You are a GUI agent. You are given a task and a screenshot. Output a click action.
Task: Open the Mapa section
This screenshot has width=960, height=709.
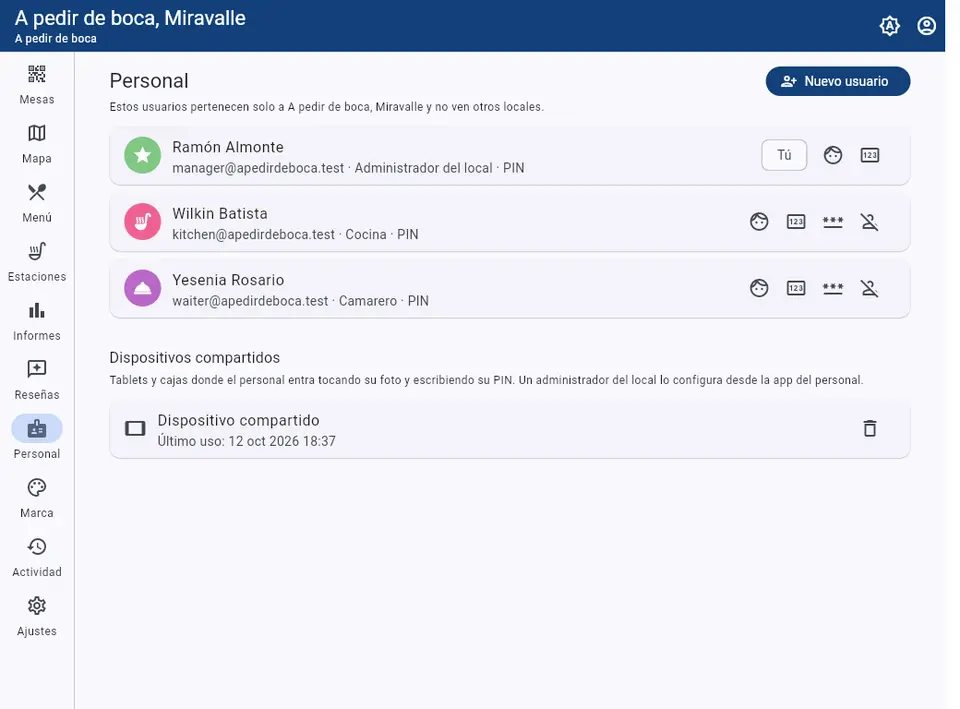pos(37,144)
